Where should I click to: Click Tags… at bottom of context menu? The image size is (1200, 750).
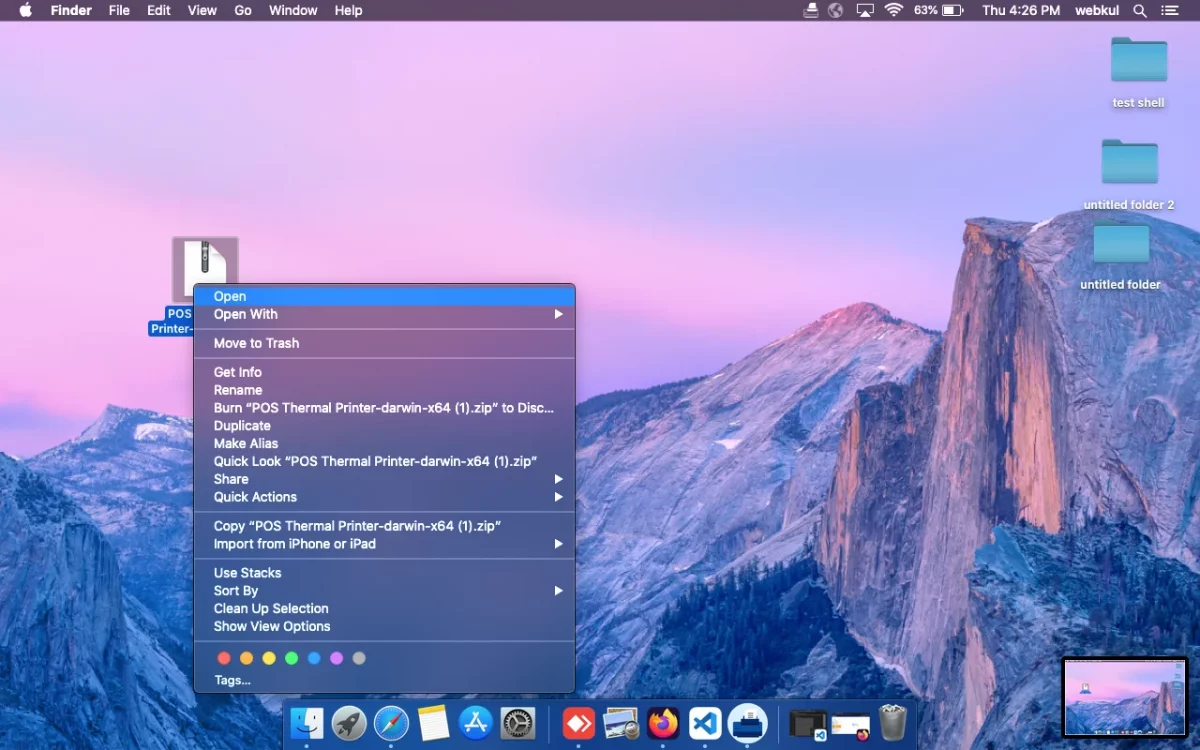tap(232, 680)
